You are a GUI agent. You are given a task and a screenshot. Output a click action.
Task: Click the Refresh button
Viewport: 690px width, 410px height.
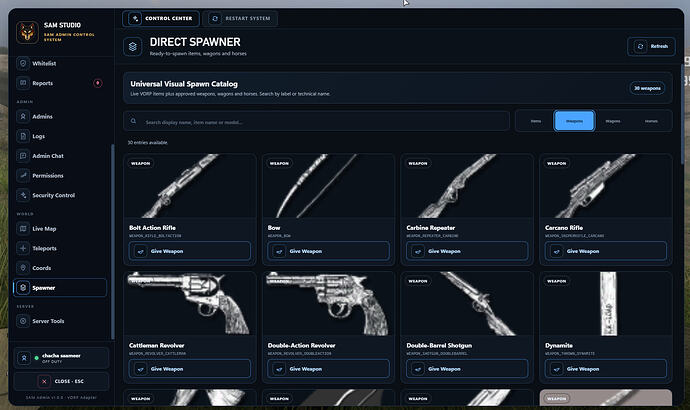(651, 46)
